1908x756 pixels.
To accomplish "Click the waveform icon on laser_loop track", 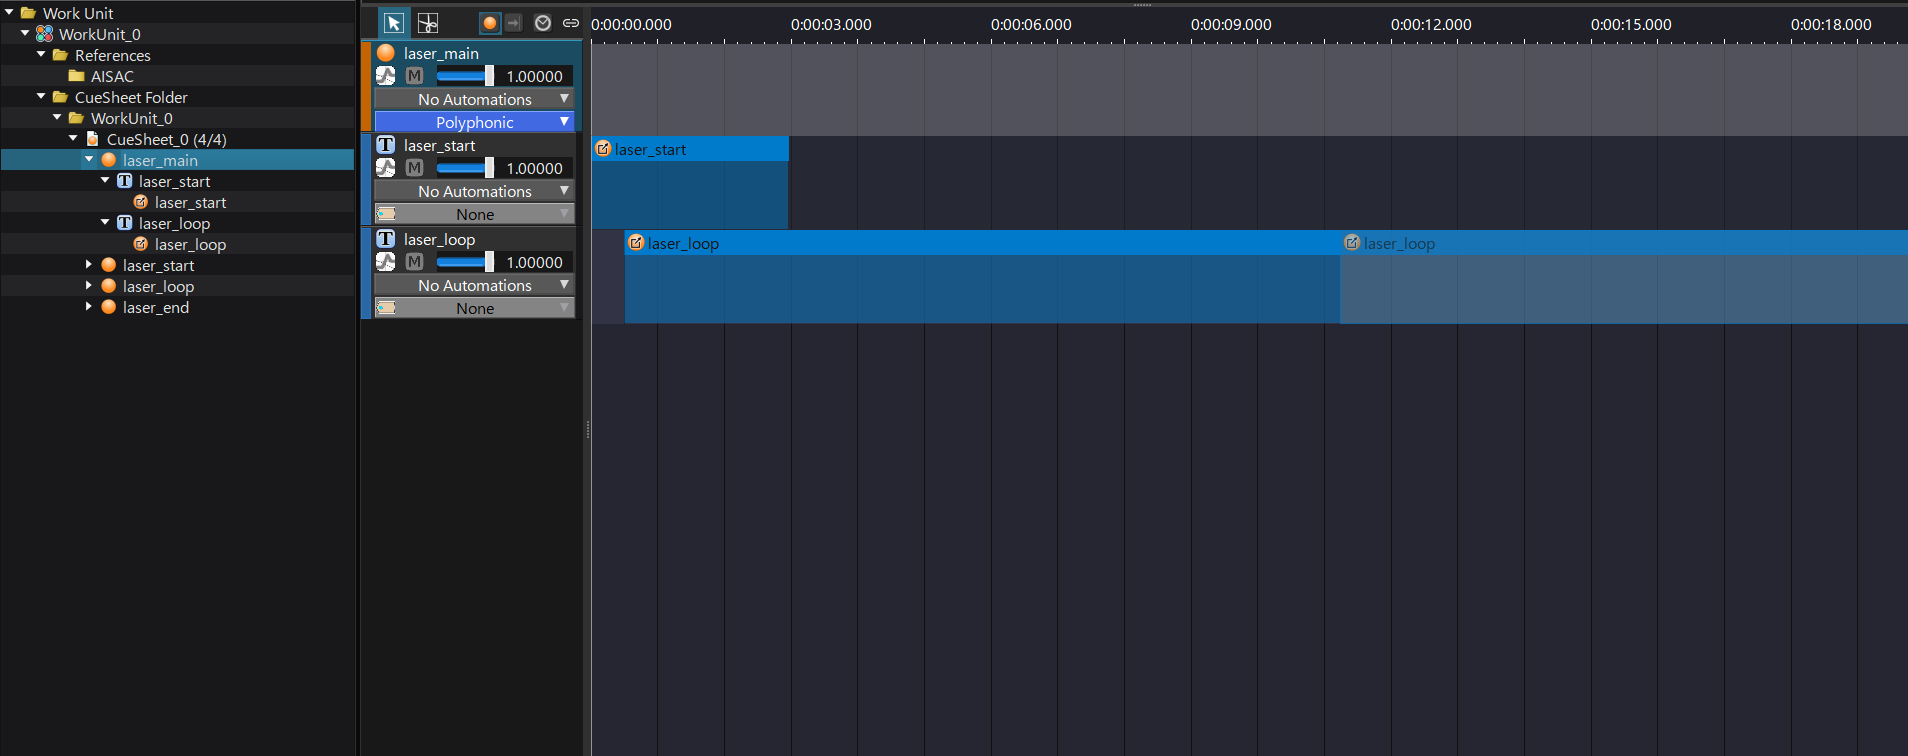I will [386, 262].
